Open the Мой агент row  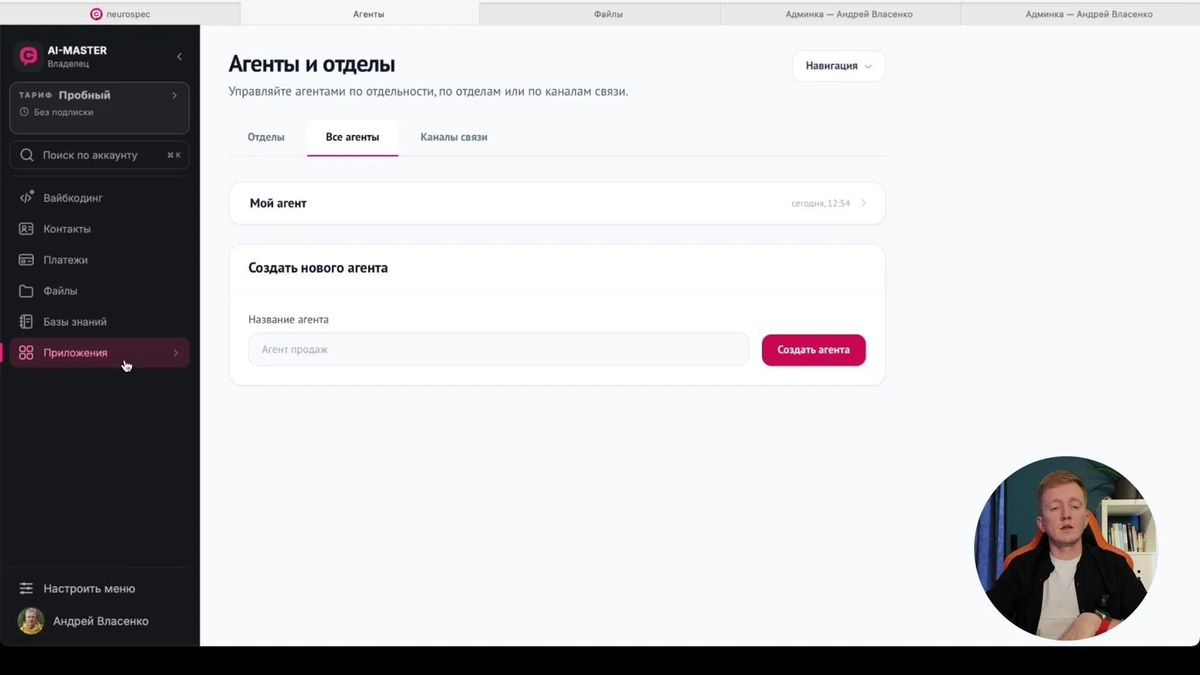pyautogui.click(x=557, y=203)
